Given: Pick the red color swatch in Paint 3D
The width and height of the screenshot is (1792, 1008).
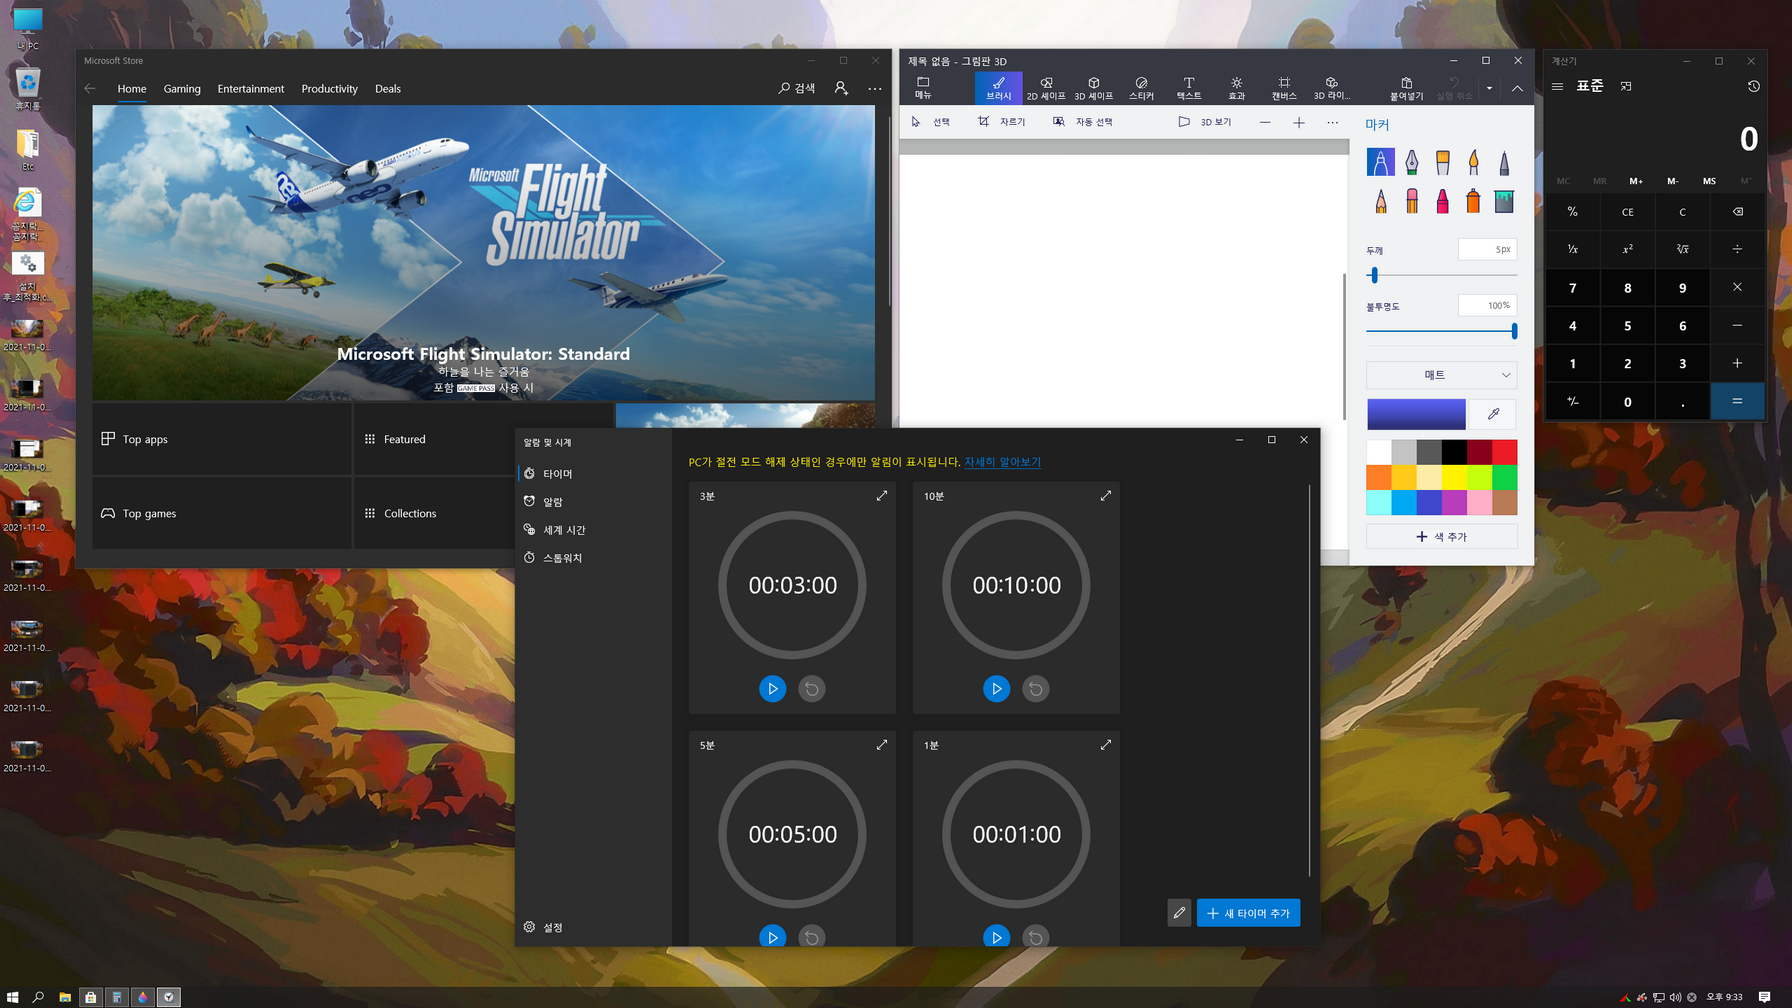Looking at the screenshot, I should (1504, 452).
